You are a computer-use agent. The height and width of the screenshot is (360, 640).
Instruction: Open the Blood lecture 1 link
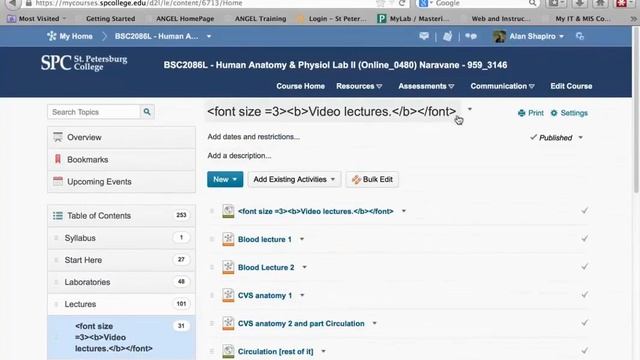pos(264,239)
